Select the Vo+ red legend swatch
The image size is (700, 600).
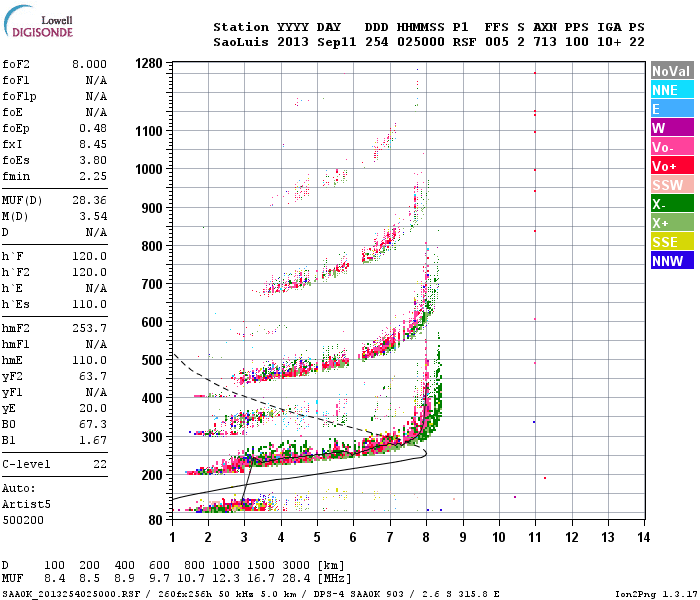pos(672,166)
